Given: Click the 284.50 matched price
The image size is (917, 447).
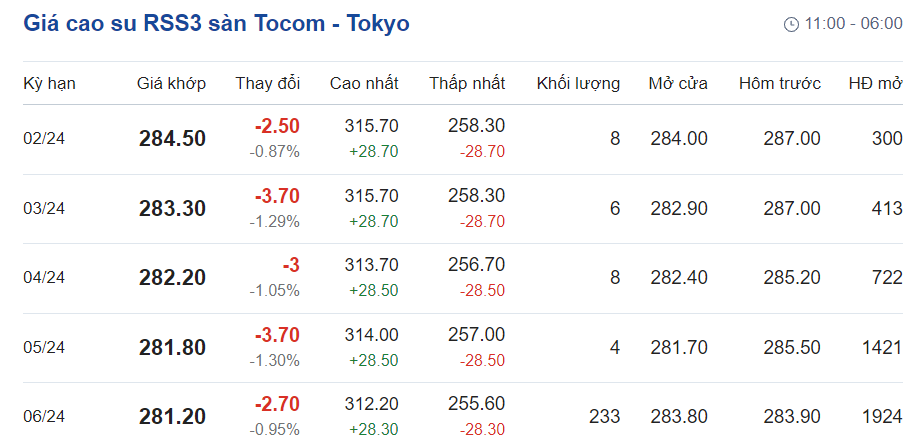Looking at the screenshot, I should tap(172, 139).
